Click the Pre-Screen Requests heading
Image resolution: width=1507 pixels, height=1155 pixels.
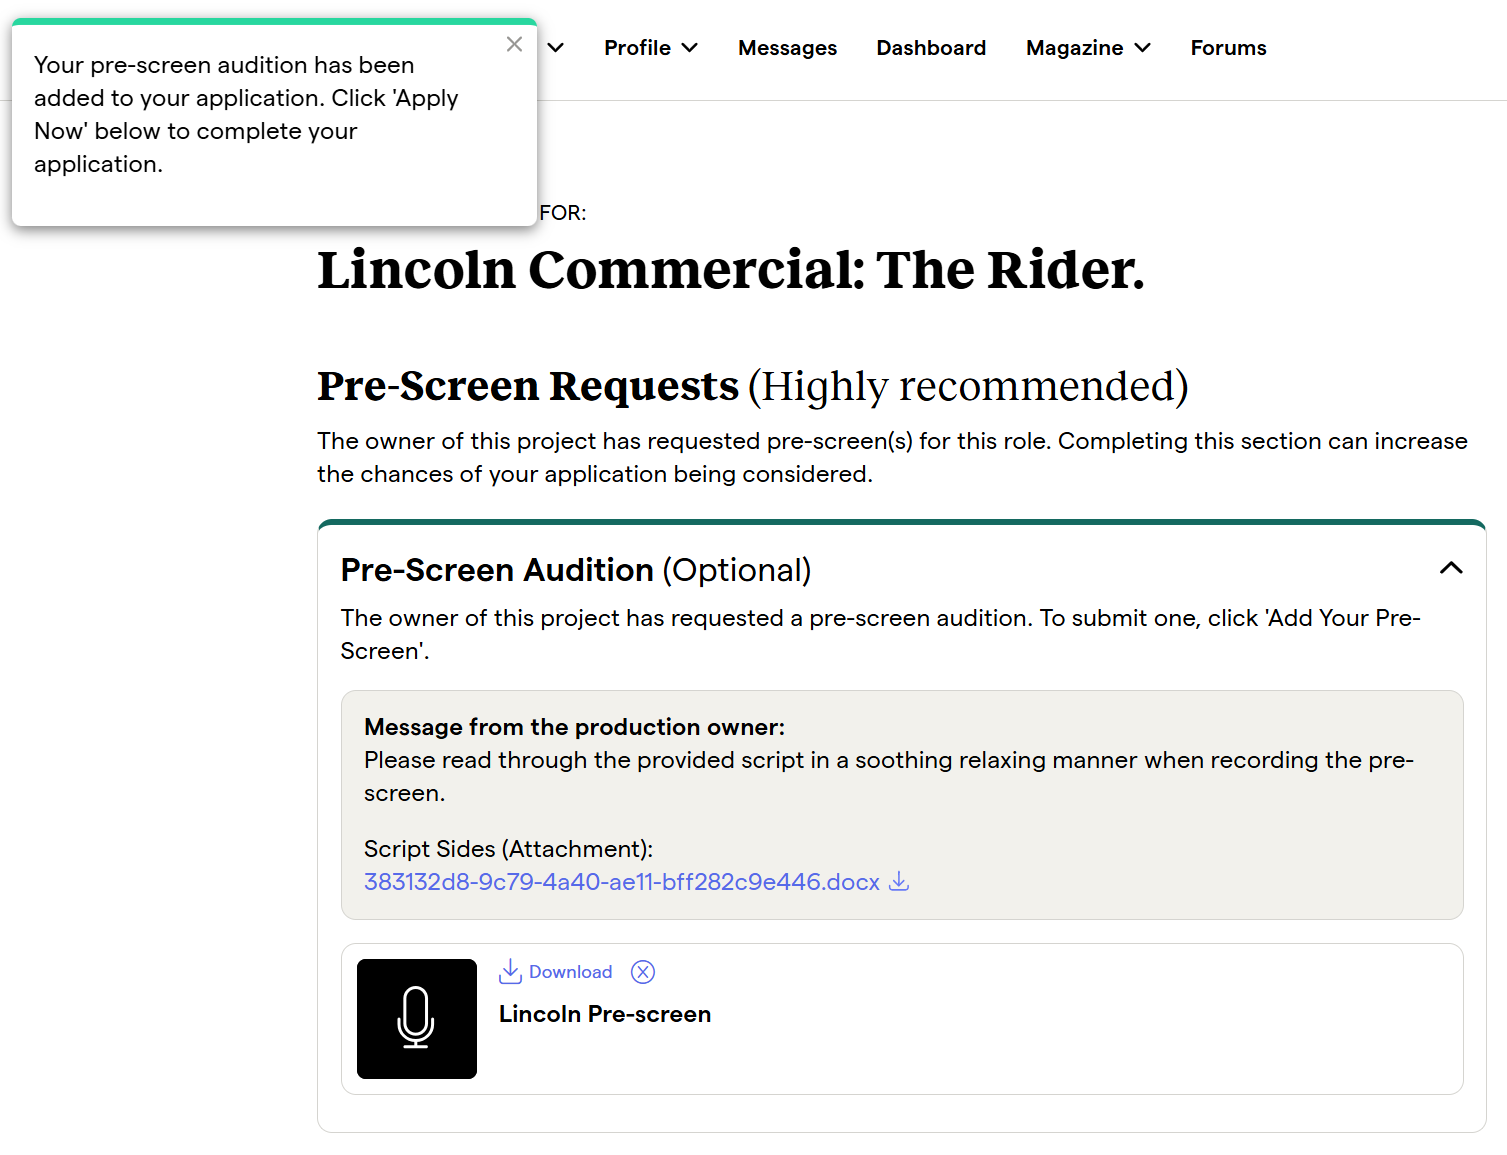752,386
